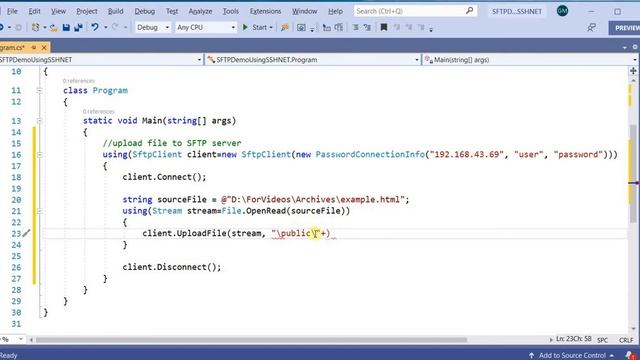The height and width of the screenshot is (360, 640).
Task: Open the account avatar in title bar
Action: tap(562, 11)
